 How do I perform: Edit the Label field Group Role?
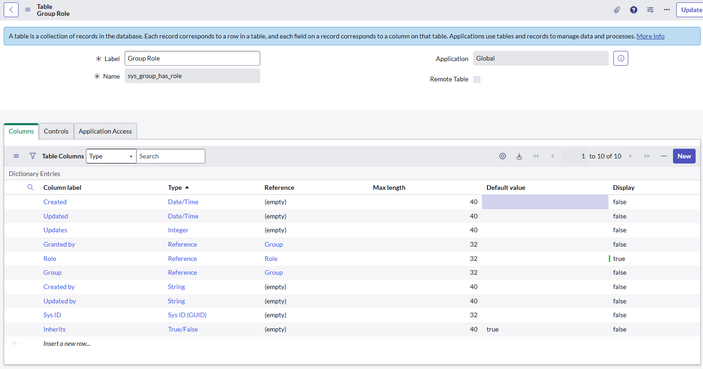(x=192, y=58)
